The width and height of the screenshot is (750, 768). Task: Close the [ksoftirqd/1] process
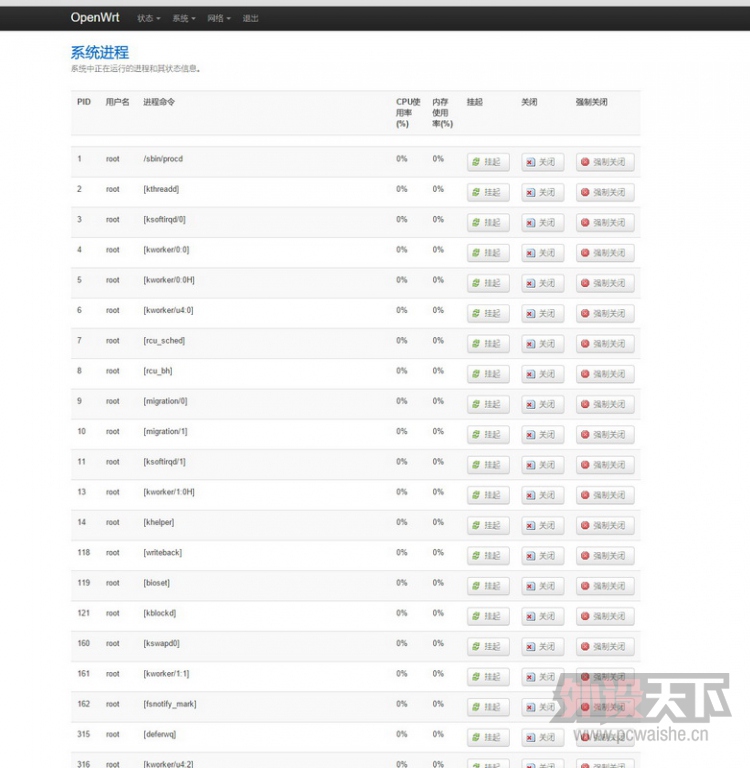point(542,465)
